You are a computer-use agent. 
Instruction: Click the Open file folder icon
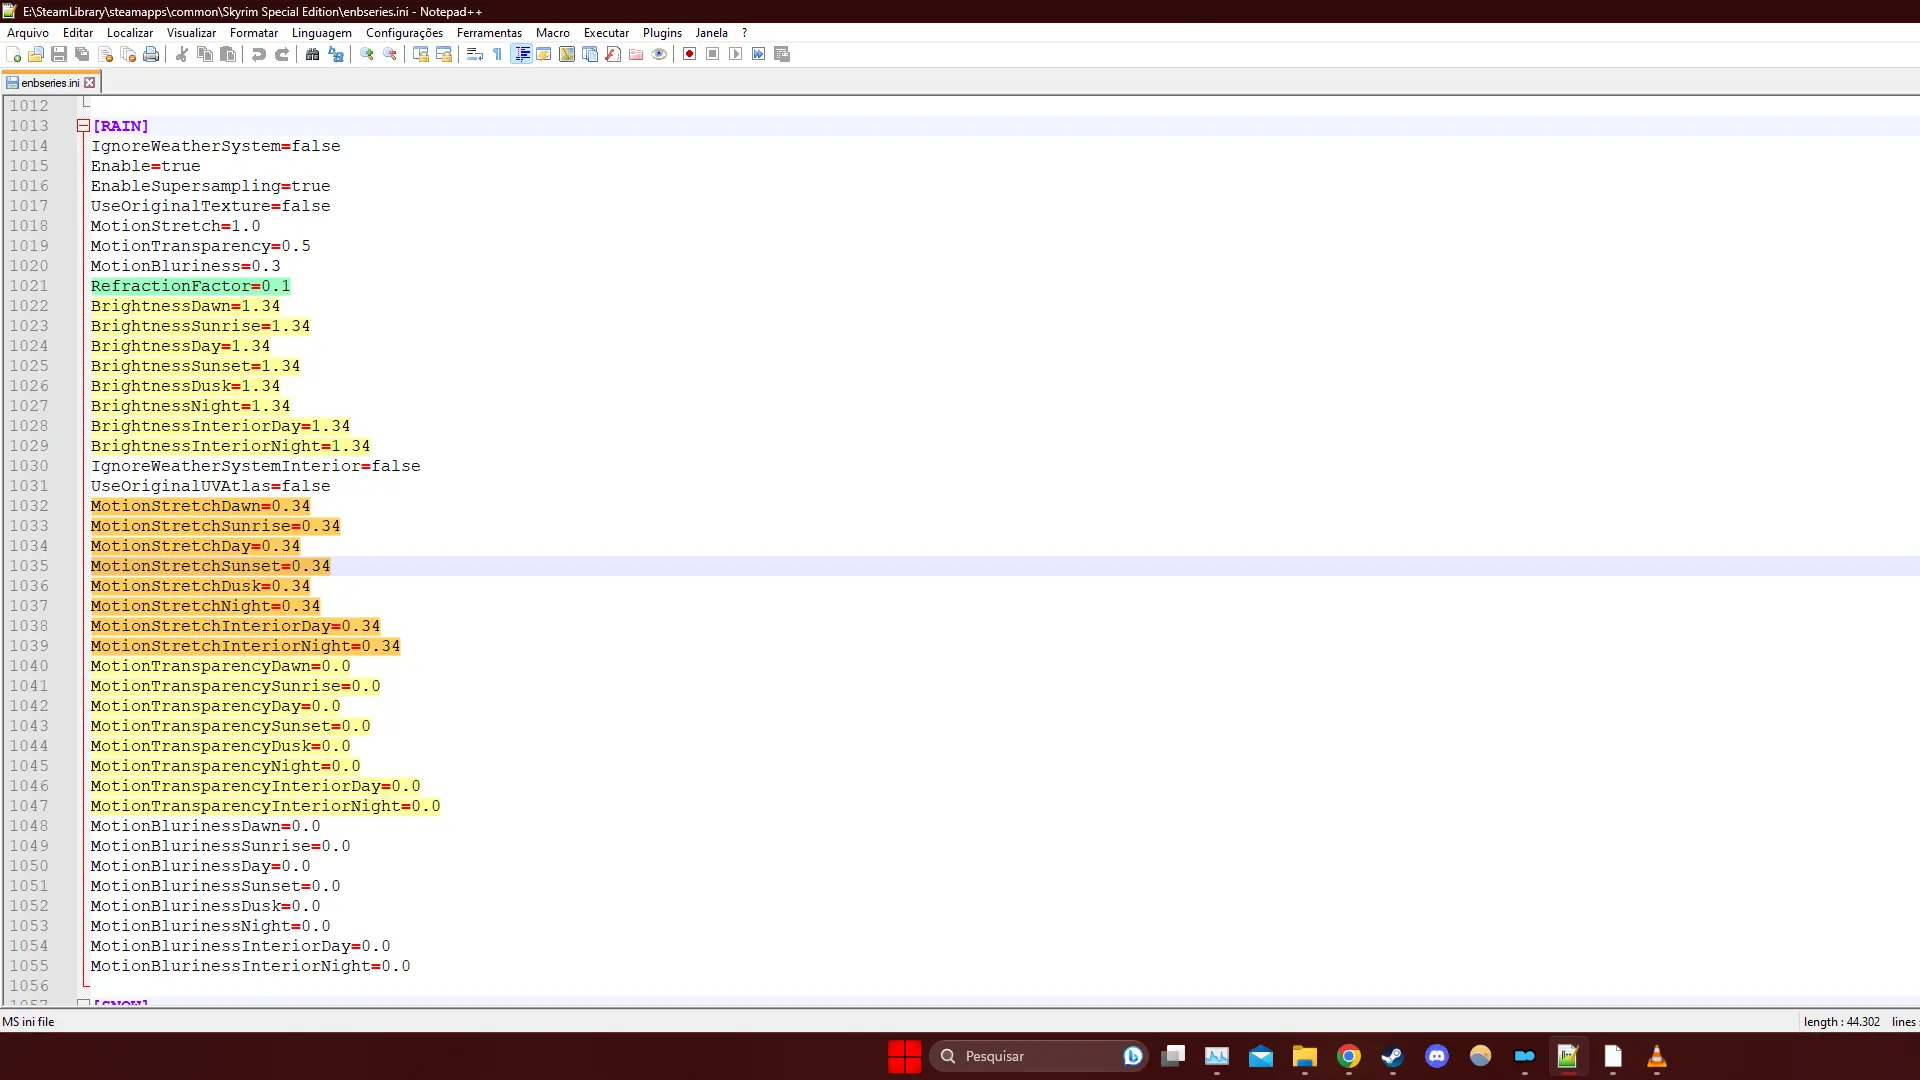(36, 54)
